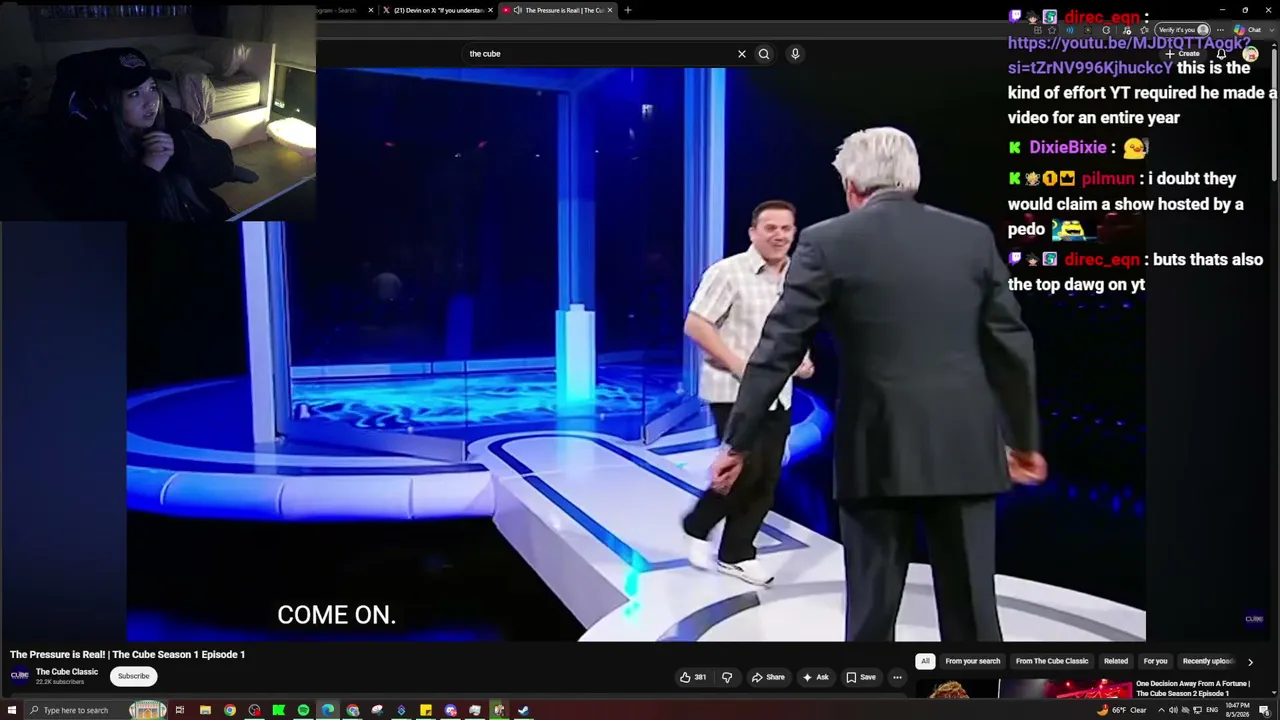The width and height of the screenshot is (1280, 720).
Task: Open the Windows Start menu
Action: coord(12,710)
